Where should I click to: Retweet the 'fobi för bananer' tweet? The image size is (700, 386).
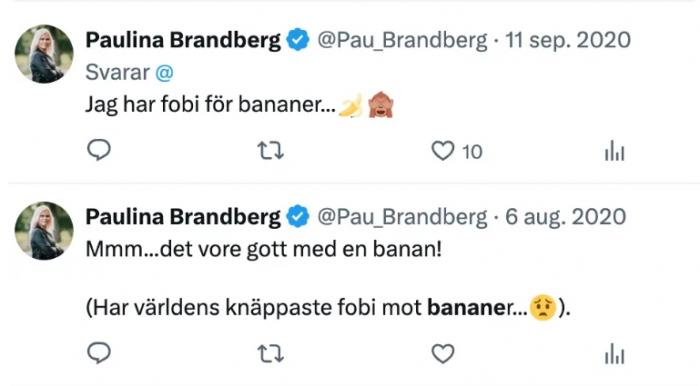pyautogui.click(x=271, y=151)
